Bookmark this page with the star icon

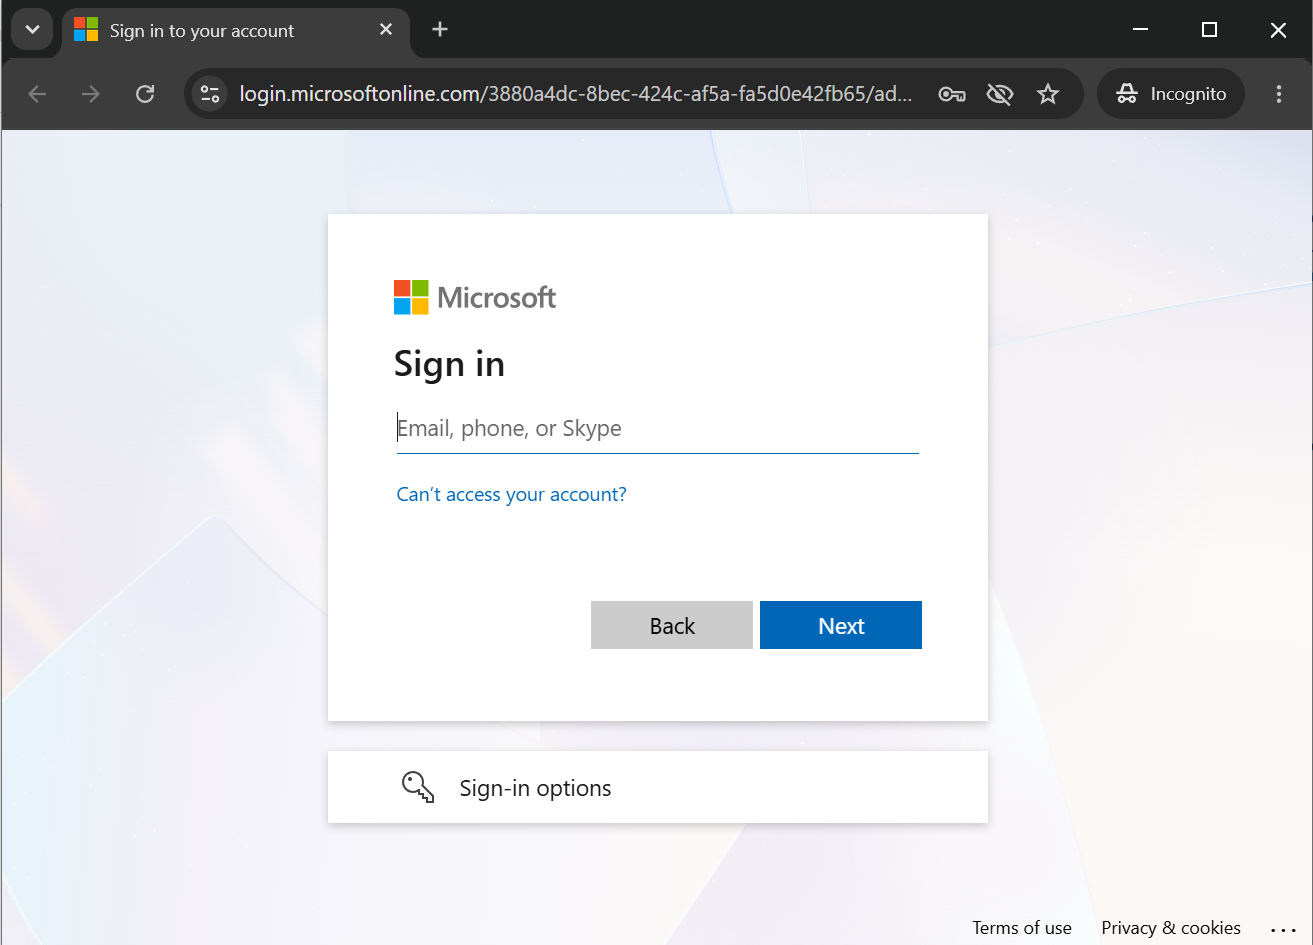click(x=1047, y=94)
